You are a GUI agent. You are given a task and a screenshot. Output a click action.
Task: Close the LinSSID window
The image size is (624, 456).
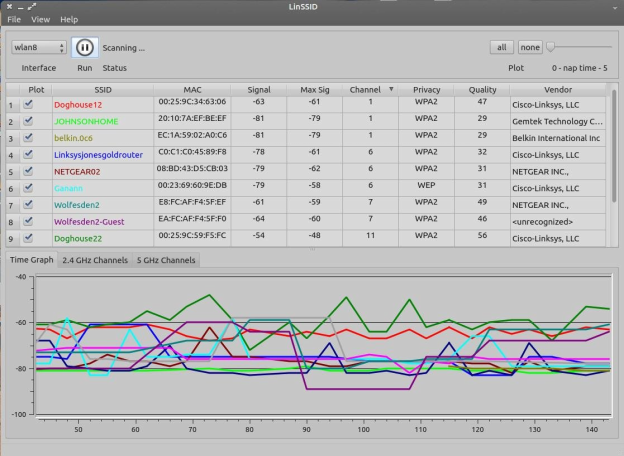(x=9, y=6)
